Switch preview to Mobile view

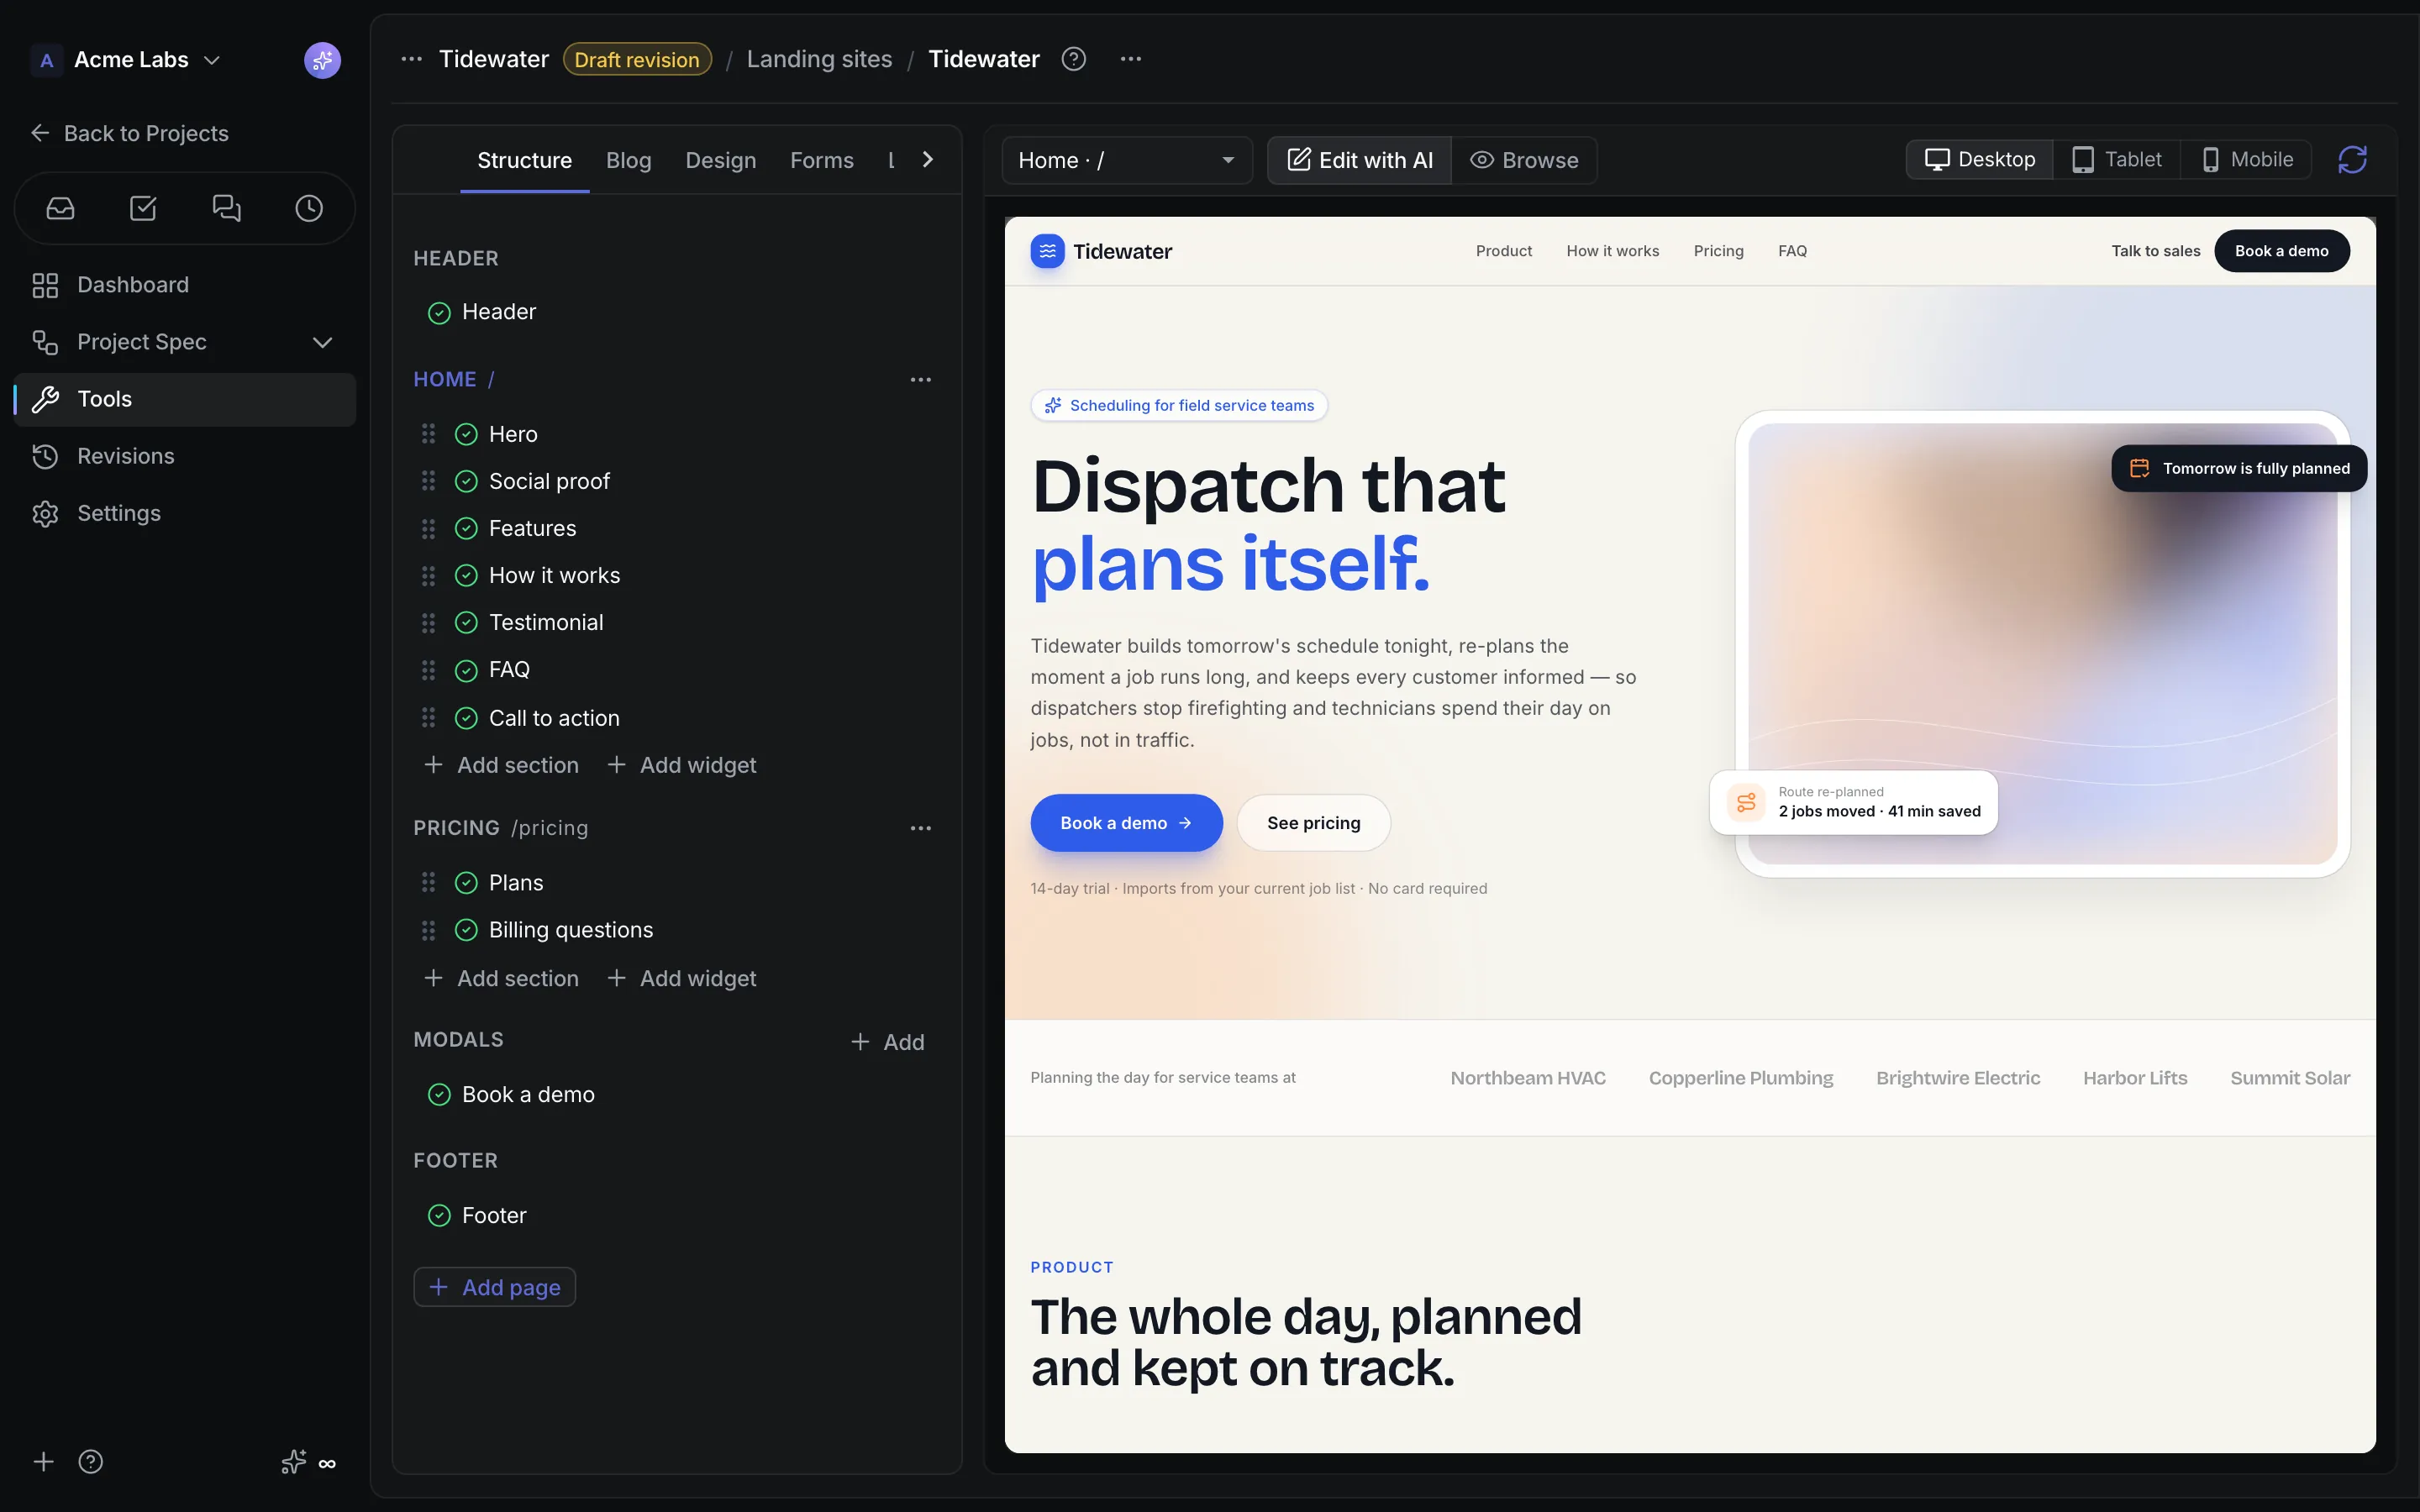click(x=2246, y=160)
